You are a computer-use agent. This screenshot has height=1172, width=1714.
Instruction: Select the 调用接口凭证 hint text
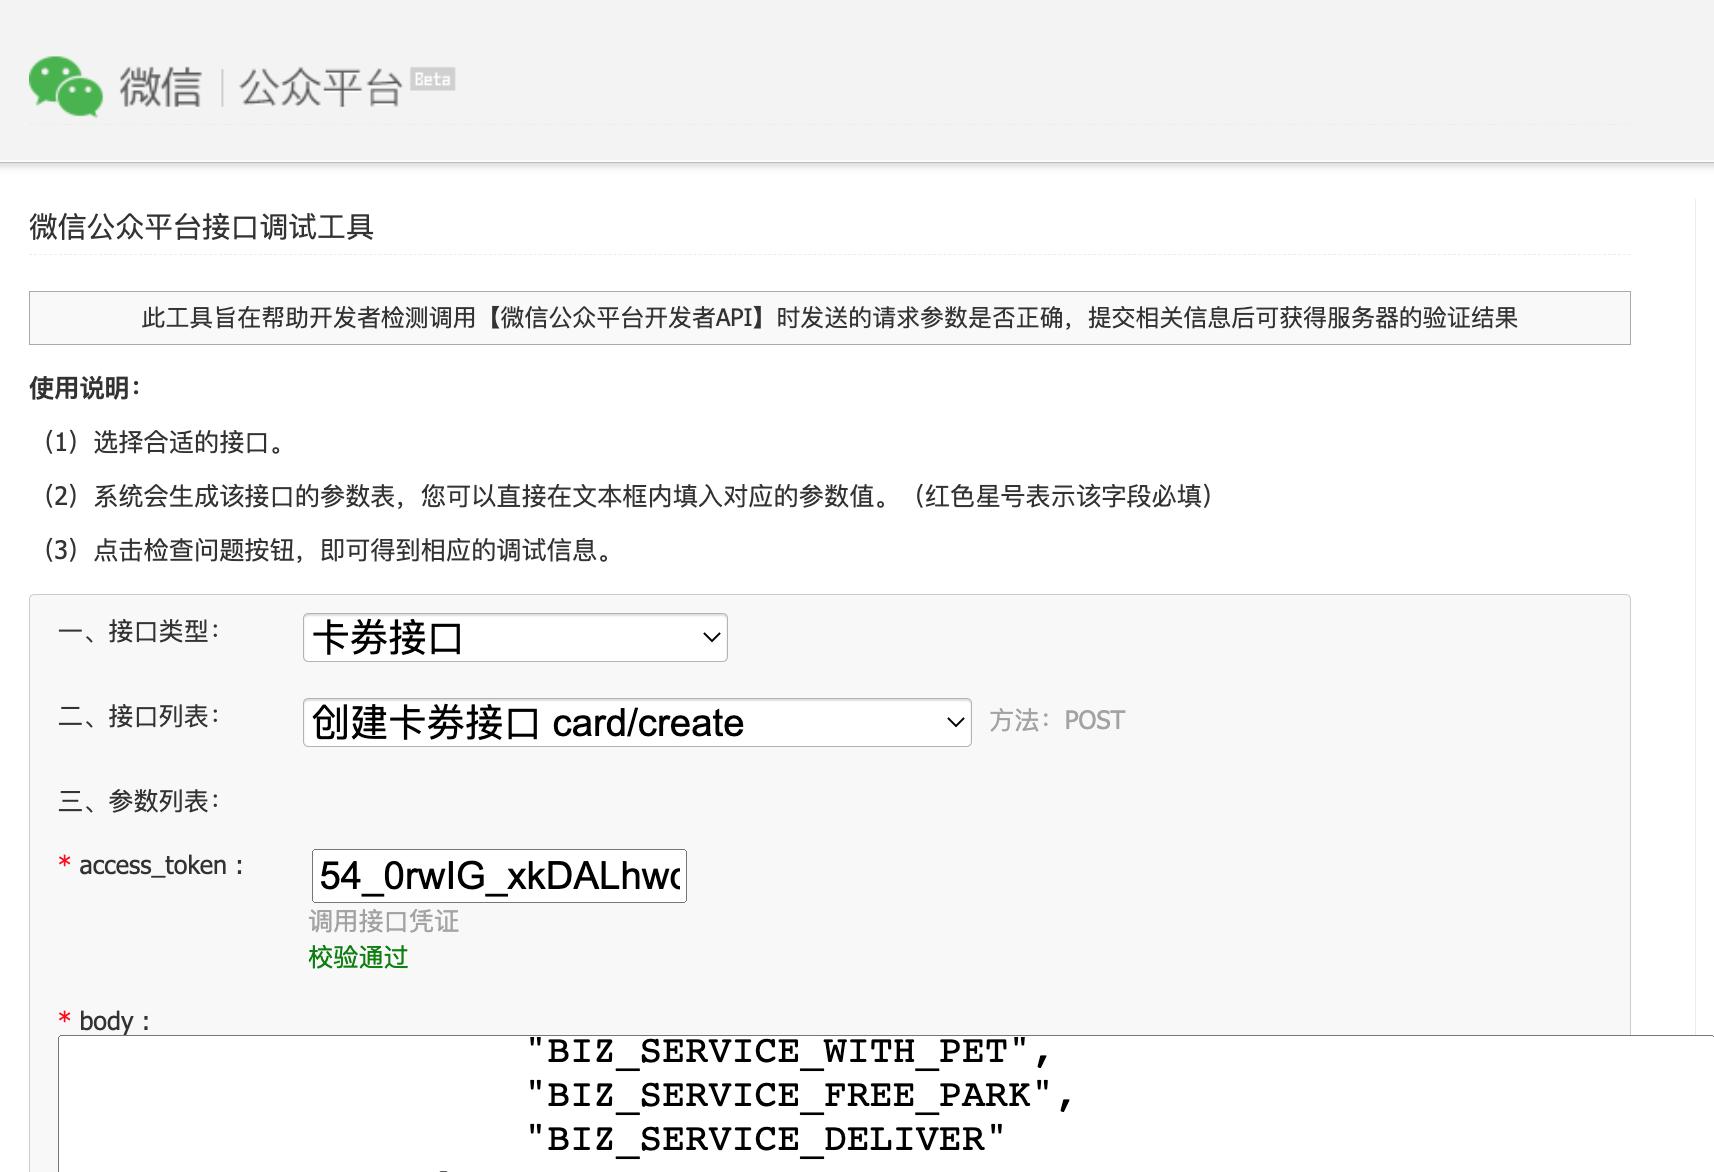(x=384, y=921)
